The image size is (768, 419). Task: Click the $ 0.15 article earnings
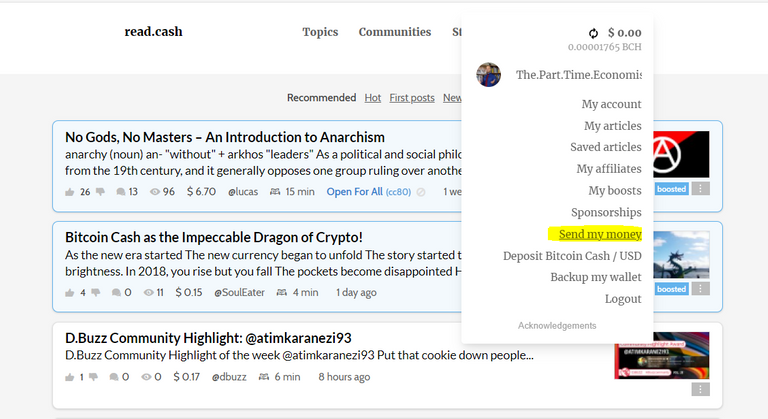[189, 293]
